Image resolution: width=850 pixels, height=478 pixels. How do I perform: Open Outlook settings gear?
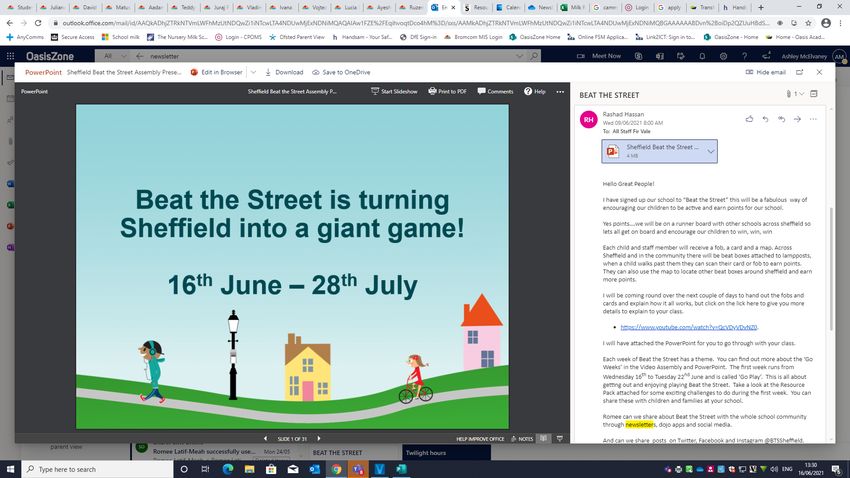point(723,56)
